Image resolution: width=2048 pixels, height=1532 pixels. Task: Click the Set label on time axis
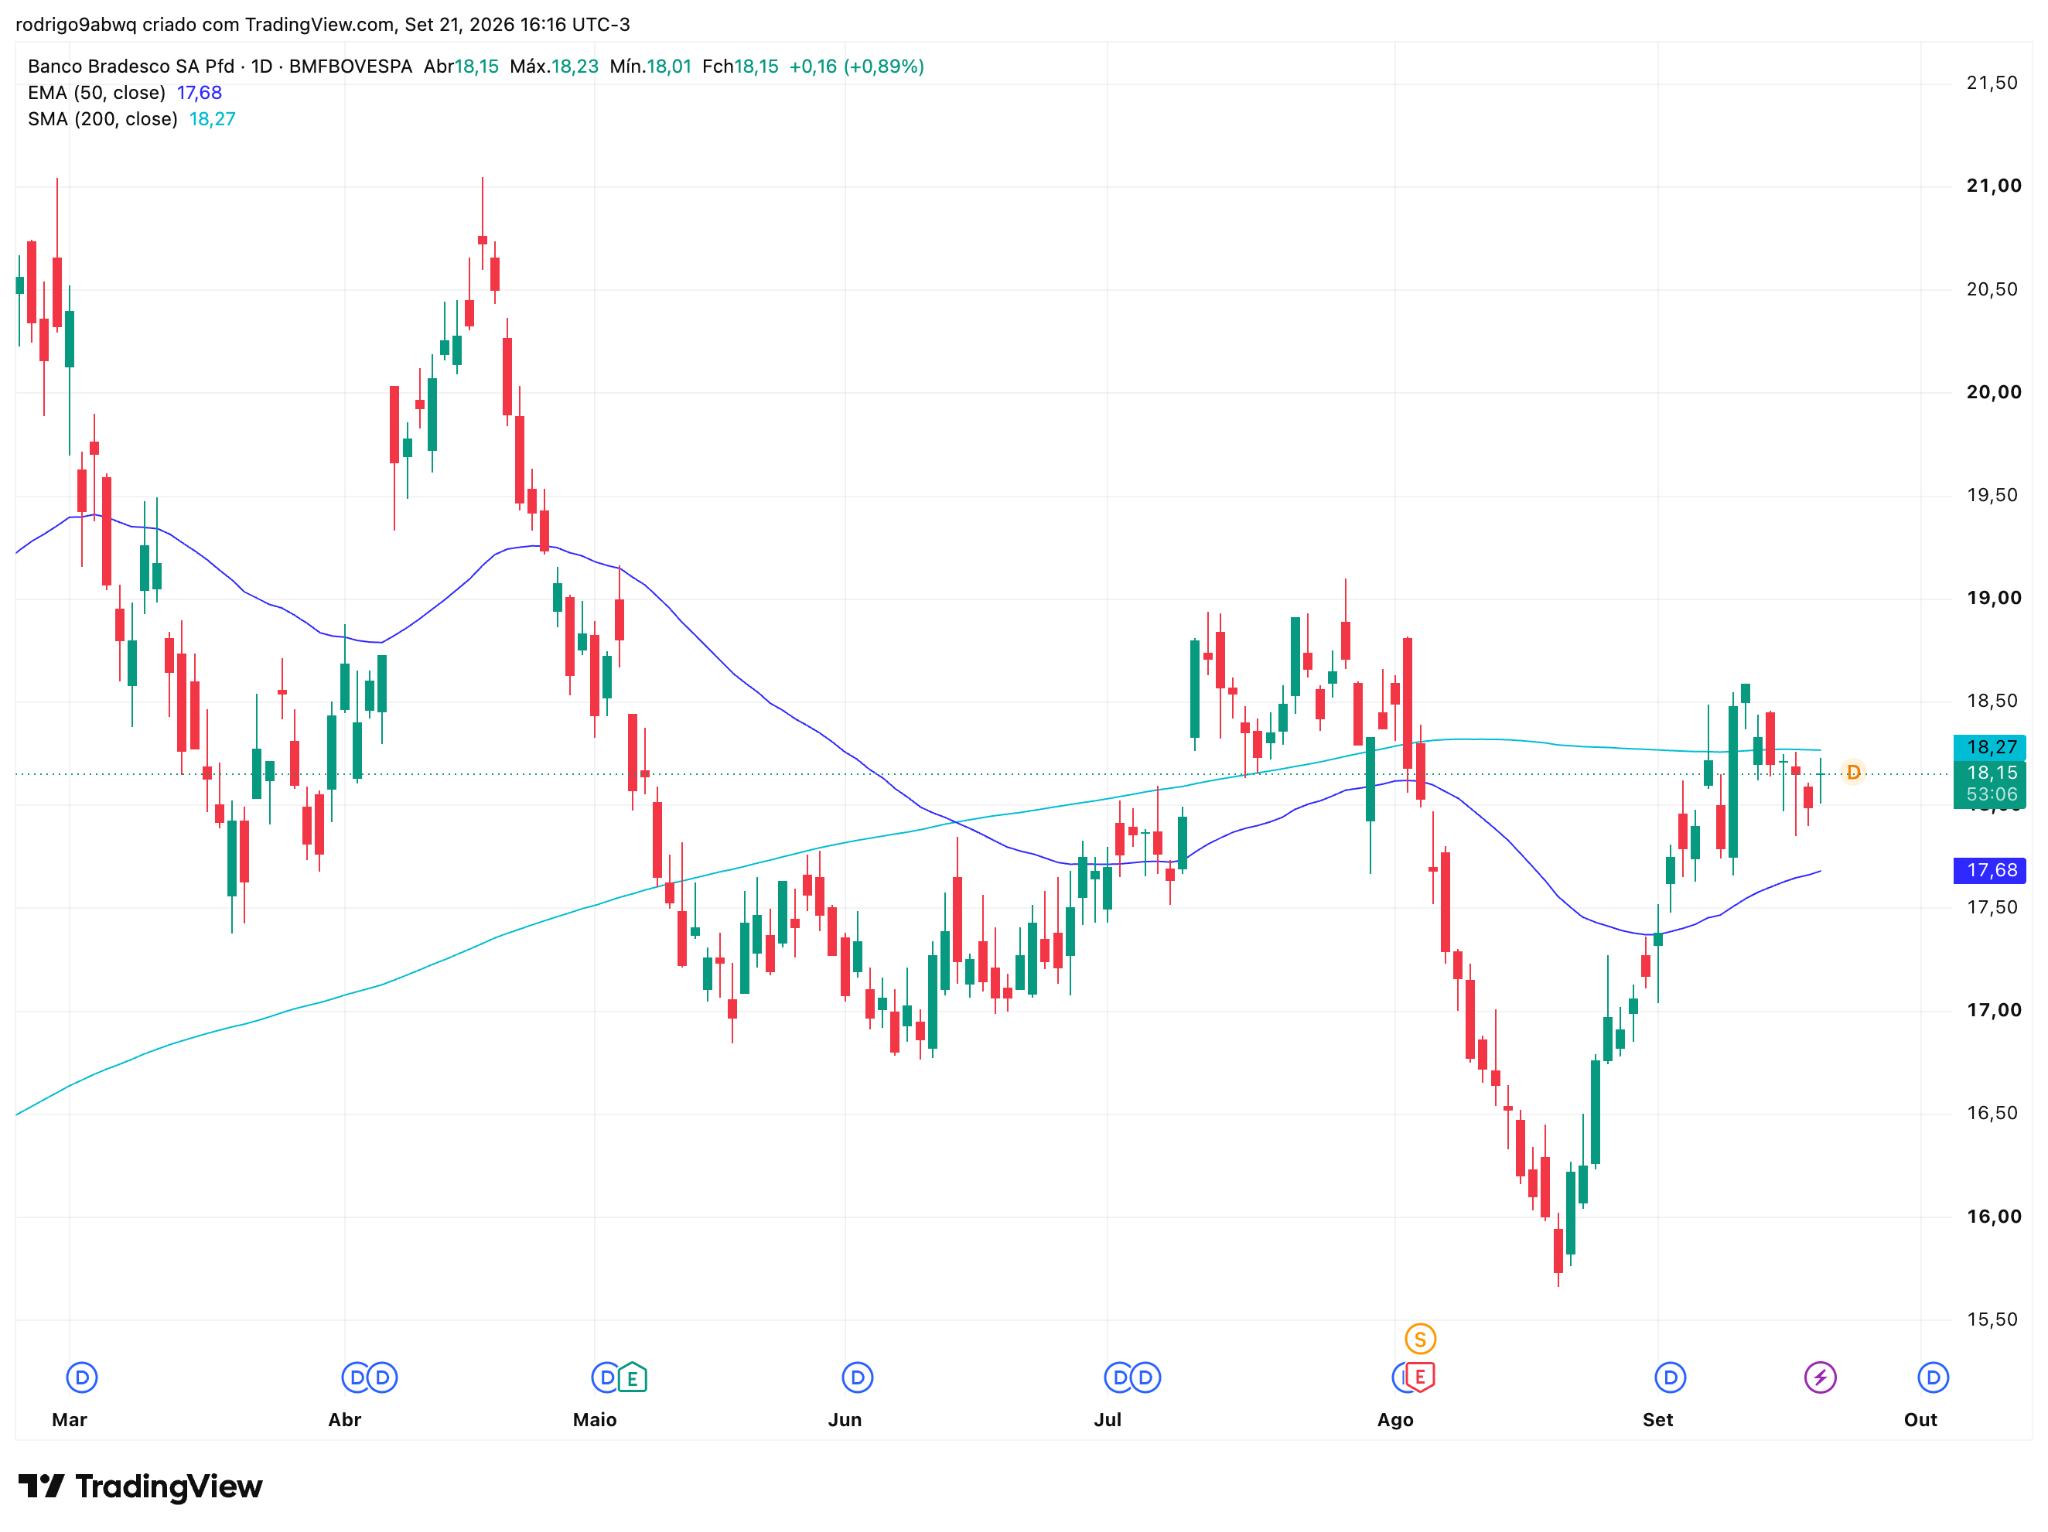pos(1658,1420)
